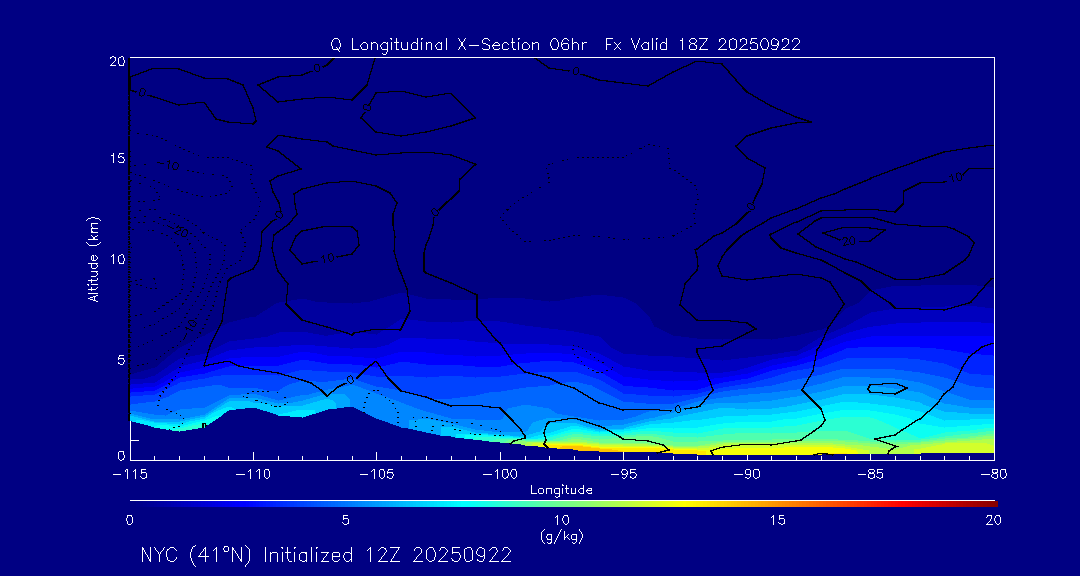Click the "Longitude" horizontal axis label
This screenshot has width=1080, height=576.
pyautogui.click(x=561, y=491)
